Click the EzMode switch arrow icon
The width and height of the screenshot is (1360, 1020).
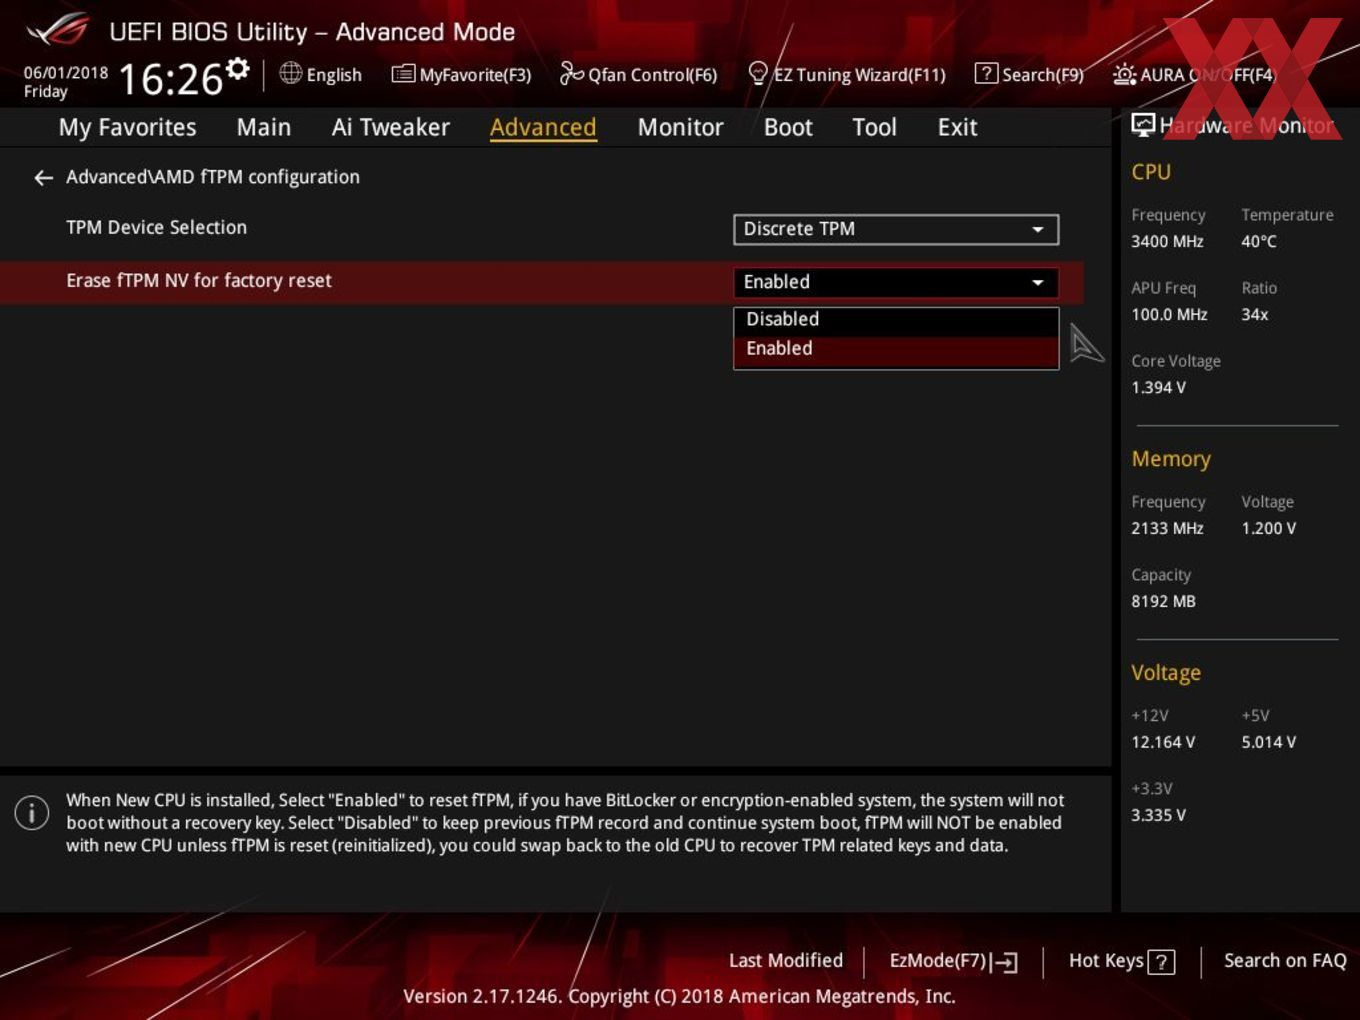[x=1005, y=962]
